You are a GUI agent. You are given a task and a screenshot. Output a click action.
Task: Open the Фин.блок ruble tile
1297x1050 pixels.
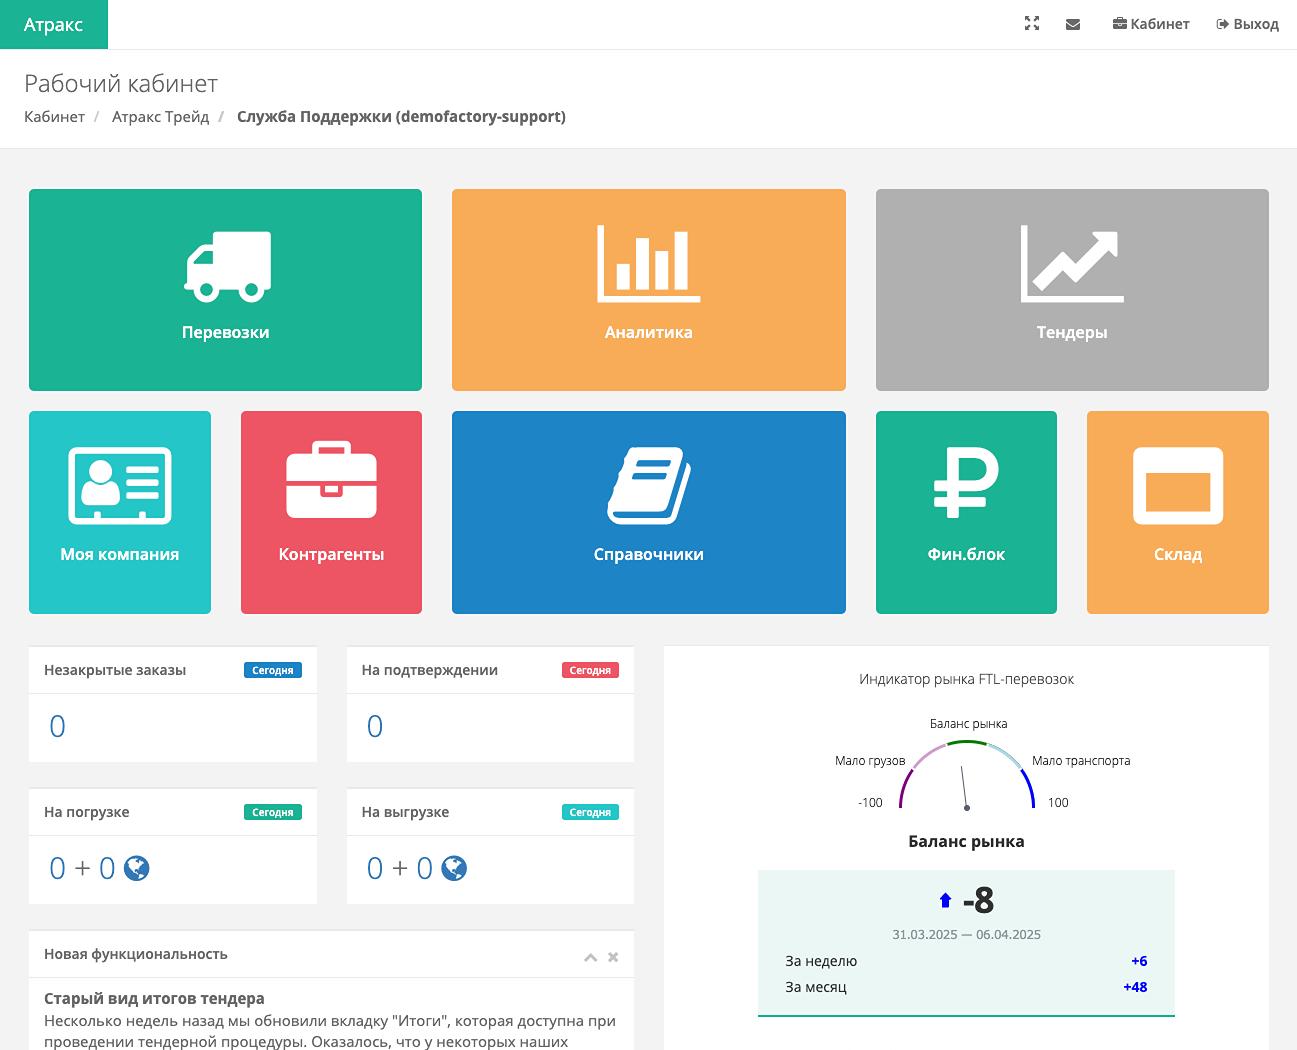point(965,512)
